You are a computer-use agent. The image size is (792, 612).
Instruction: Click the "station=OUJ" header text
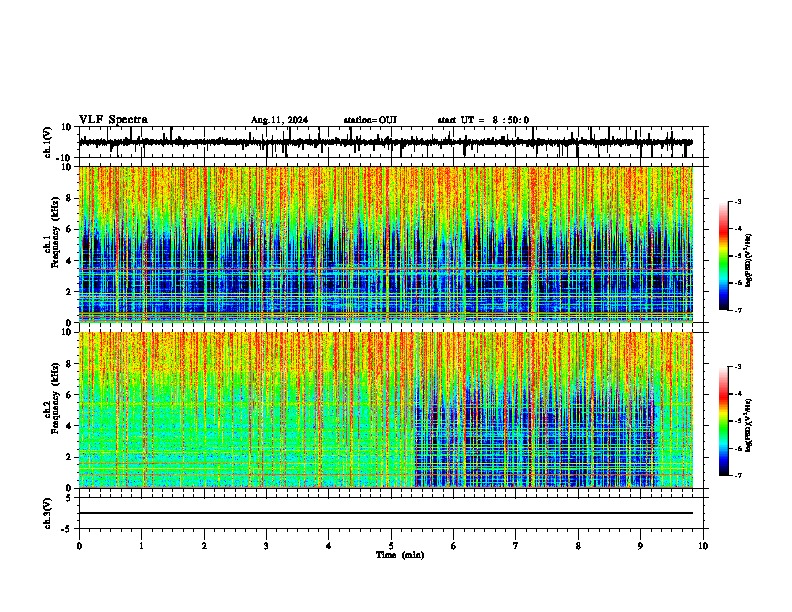pyautogui.click(x=370, y=120)
